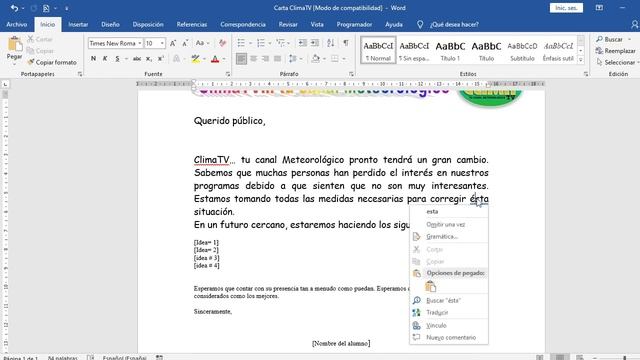The height and width of the screenshot is (360, 640).
Task: Click Seleccionar in Edición group
Action: [x=617, y=62]
